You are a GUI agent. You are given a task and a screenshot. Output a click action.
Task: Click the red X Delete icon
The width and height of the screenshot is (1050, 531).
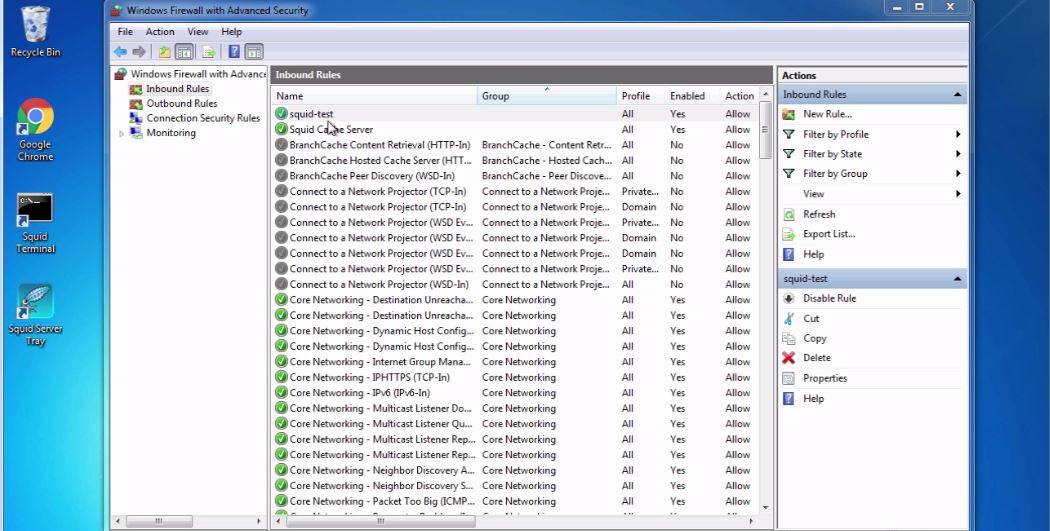[789, 358]
